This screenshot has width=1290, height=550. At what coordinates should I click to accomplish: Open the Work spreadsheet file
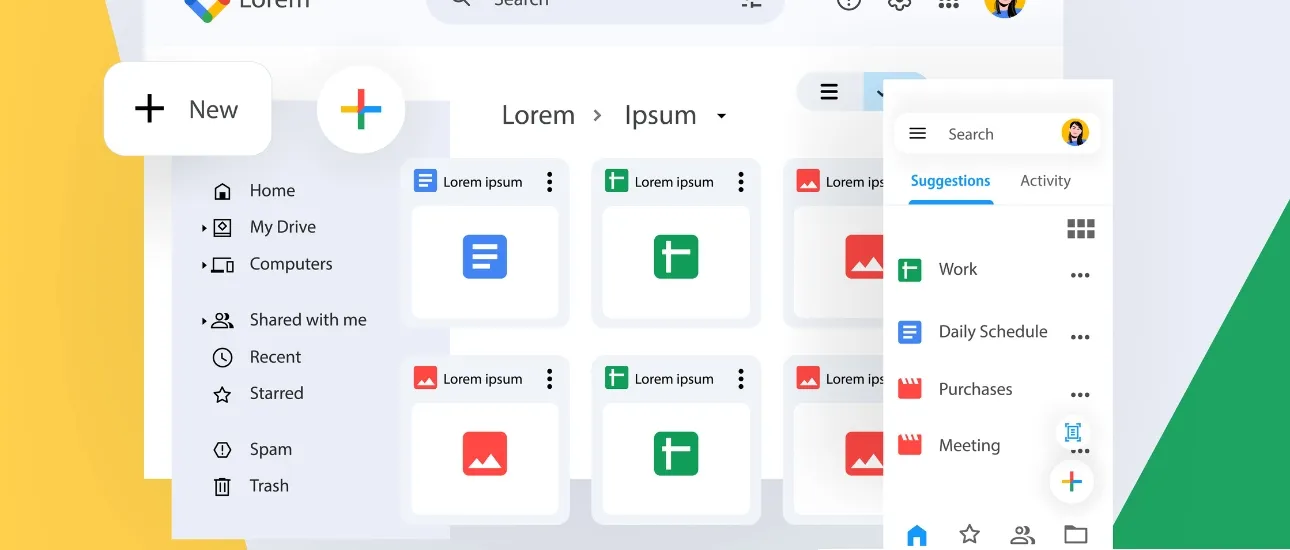(x=958, y=269)
